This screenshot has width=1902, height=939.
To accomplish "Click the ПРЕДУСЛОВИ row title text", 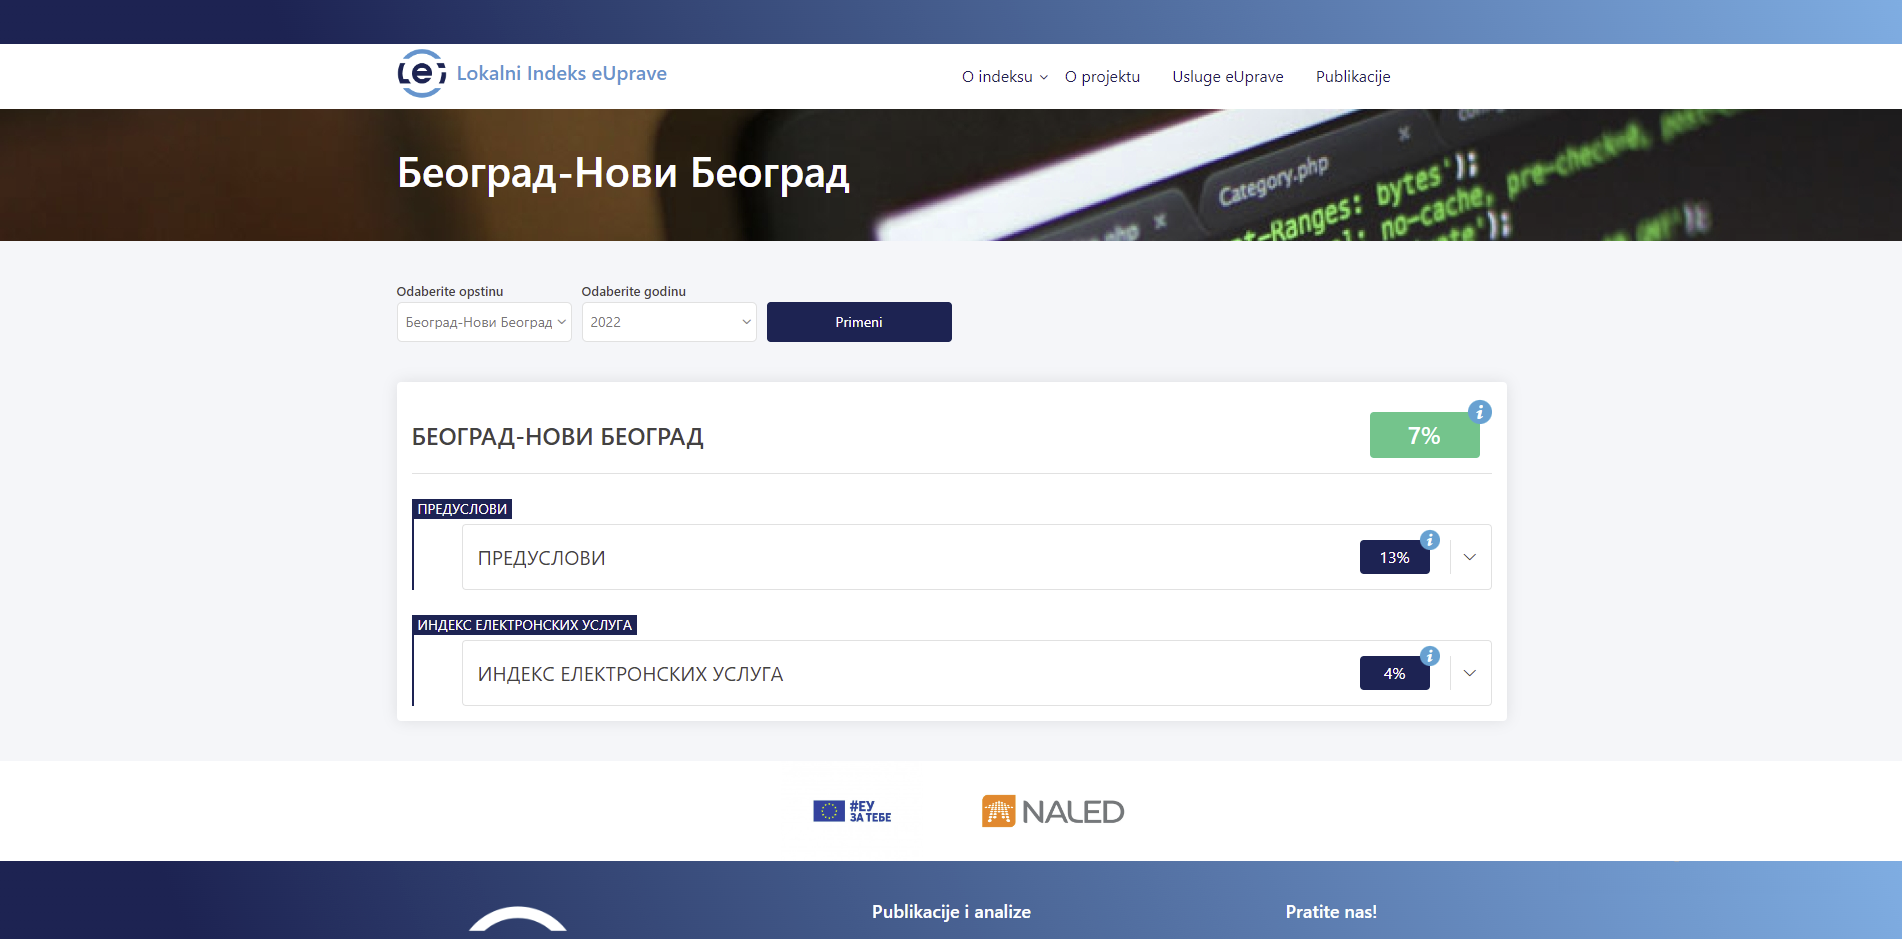I will (542, 558).
